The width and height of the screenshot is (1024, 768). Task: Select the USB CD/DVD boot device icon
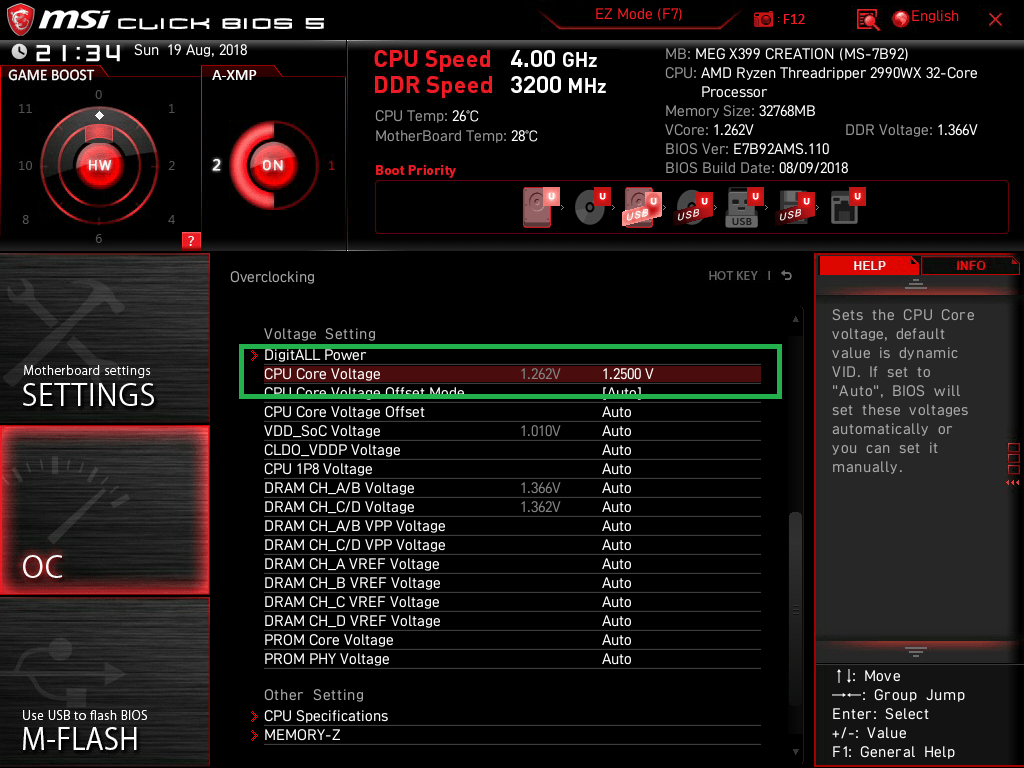[693, 207]
